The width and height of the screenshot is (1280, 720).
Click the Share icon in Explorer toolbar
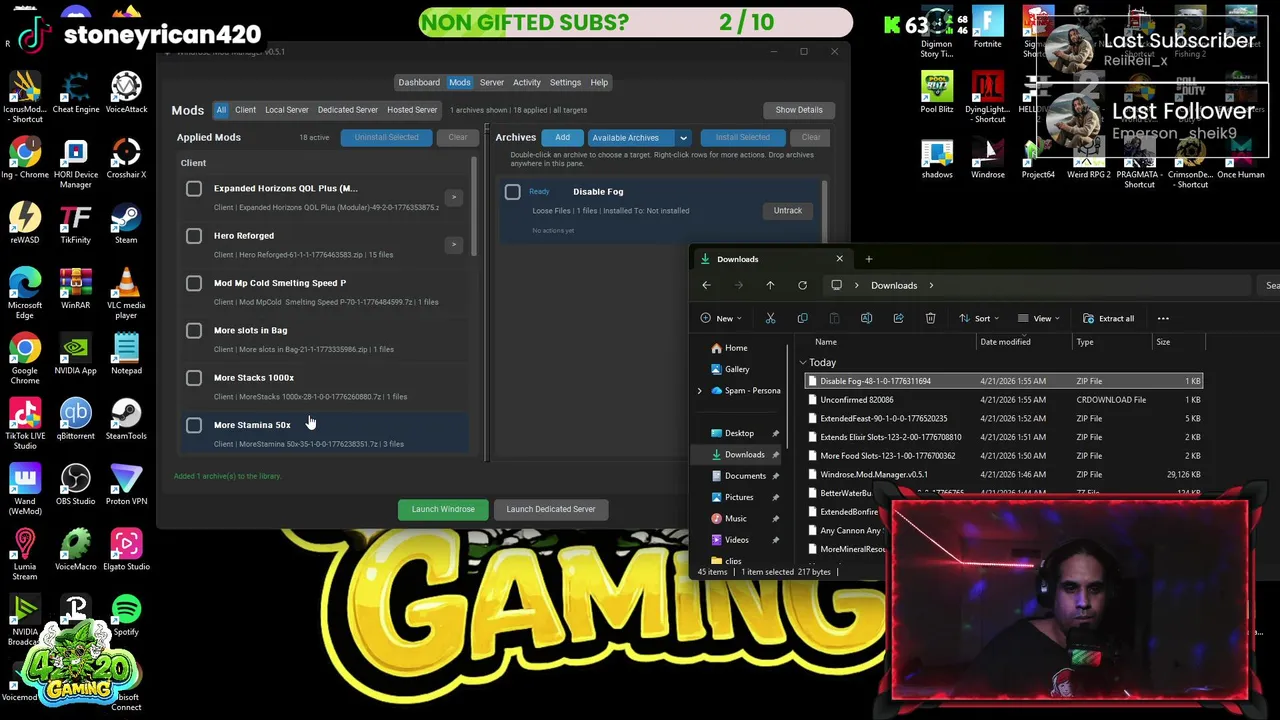click(898, 318)
